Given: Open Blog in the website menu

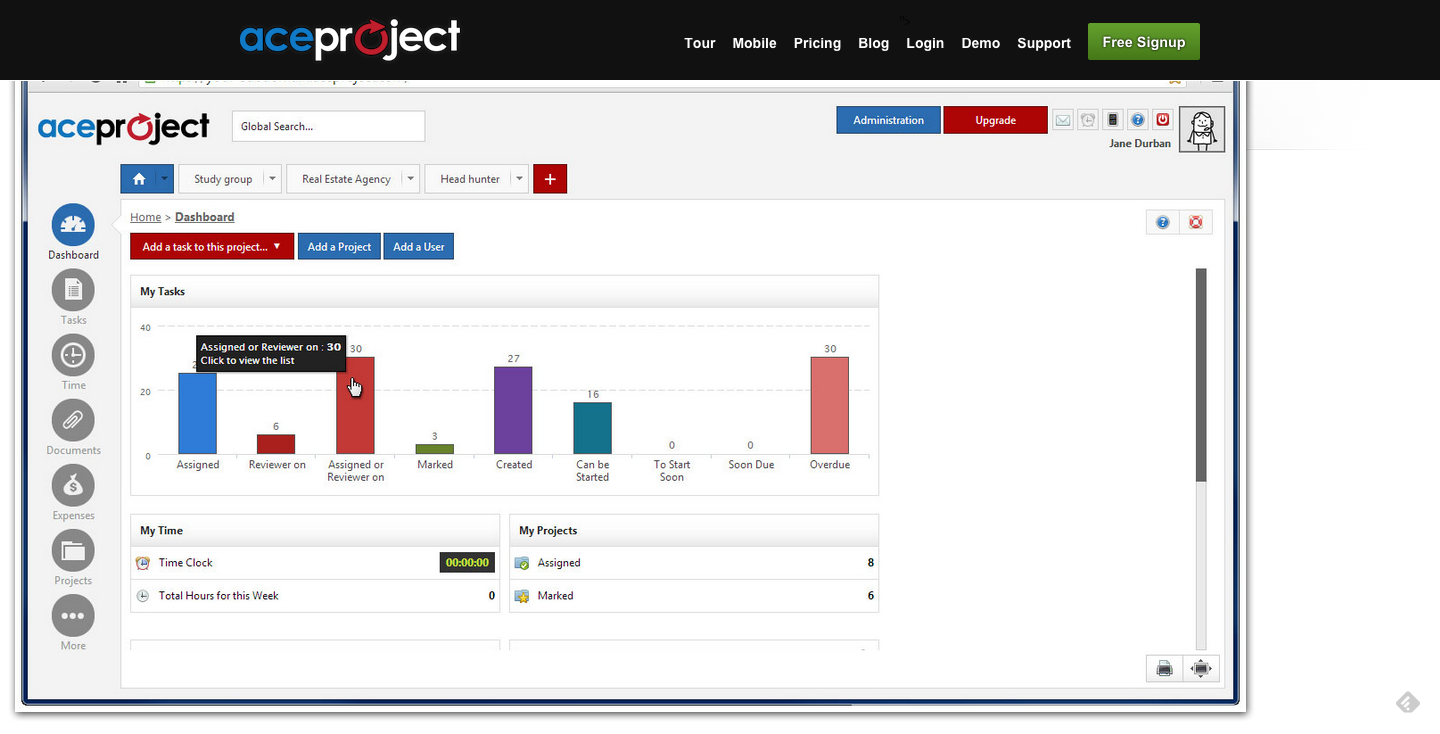Looking at the screenshot, I should [873, 43].
